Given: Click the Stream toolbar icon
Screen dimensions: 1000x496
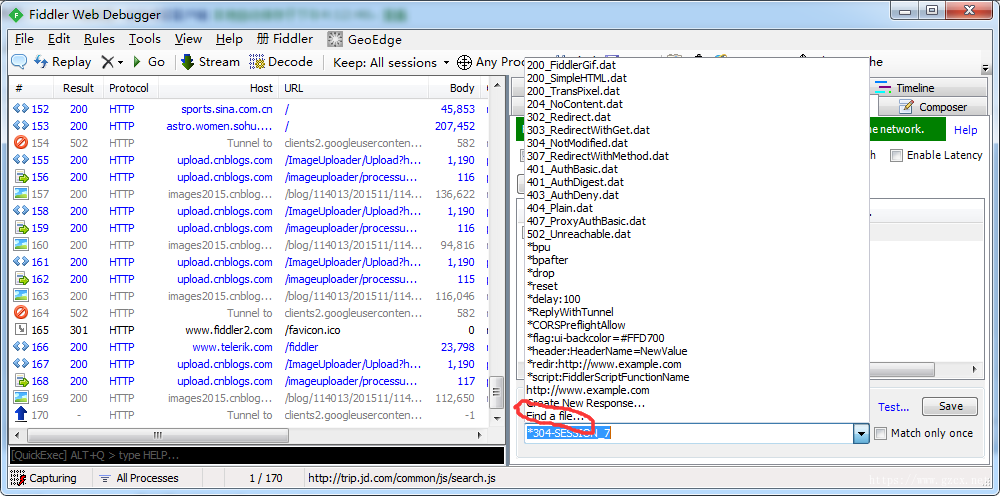Looking at the screenshot, I should pyautogui.click(x=188, y=62).
